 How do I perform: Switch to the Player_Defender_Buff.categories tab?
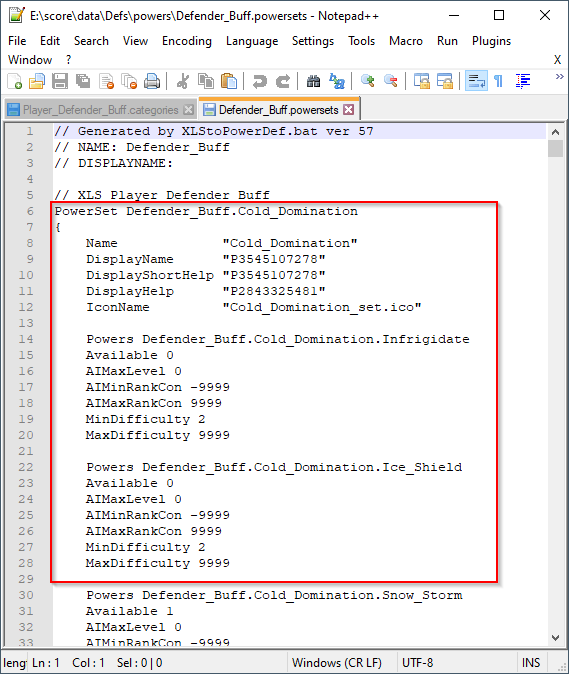[x=101, y=110]
